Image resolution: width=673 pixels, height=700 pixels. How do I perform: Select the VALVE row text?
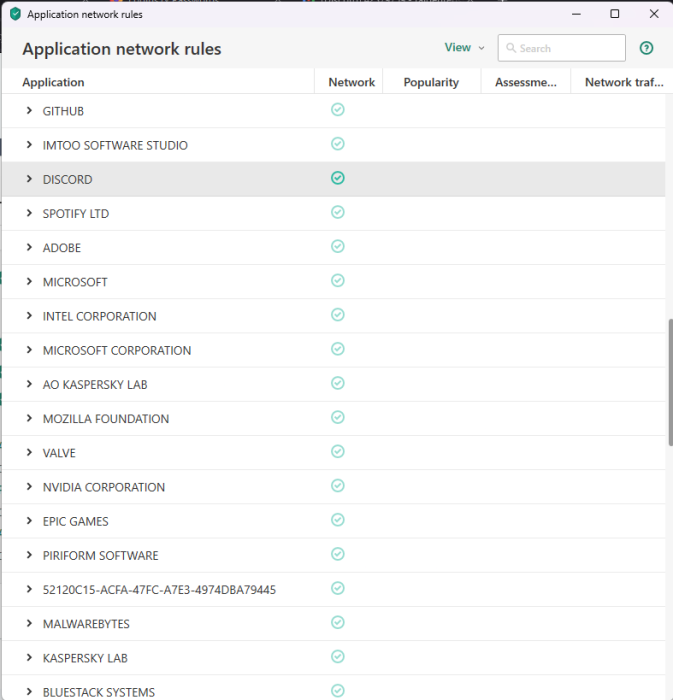(x=59, y=453)
